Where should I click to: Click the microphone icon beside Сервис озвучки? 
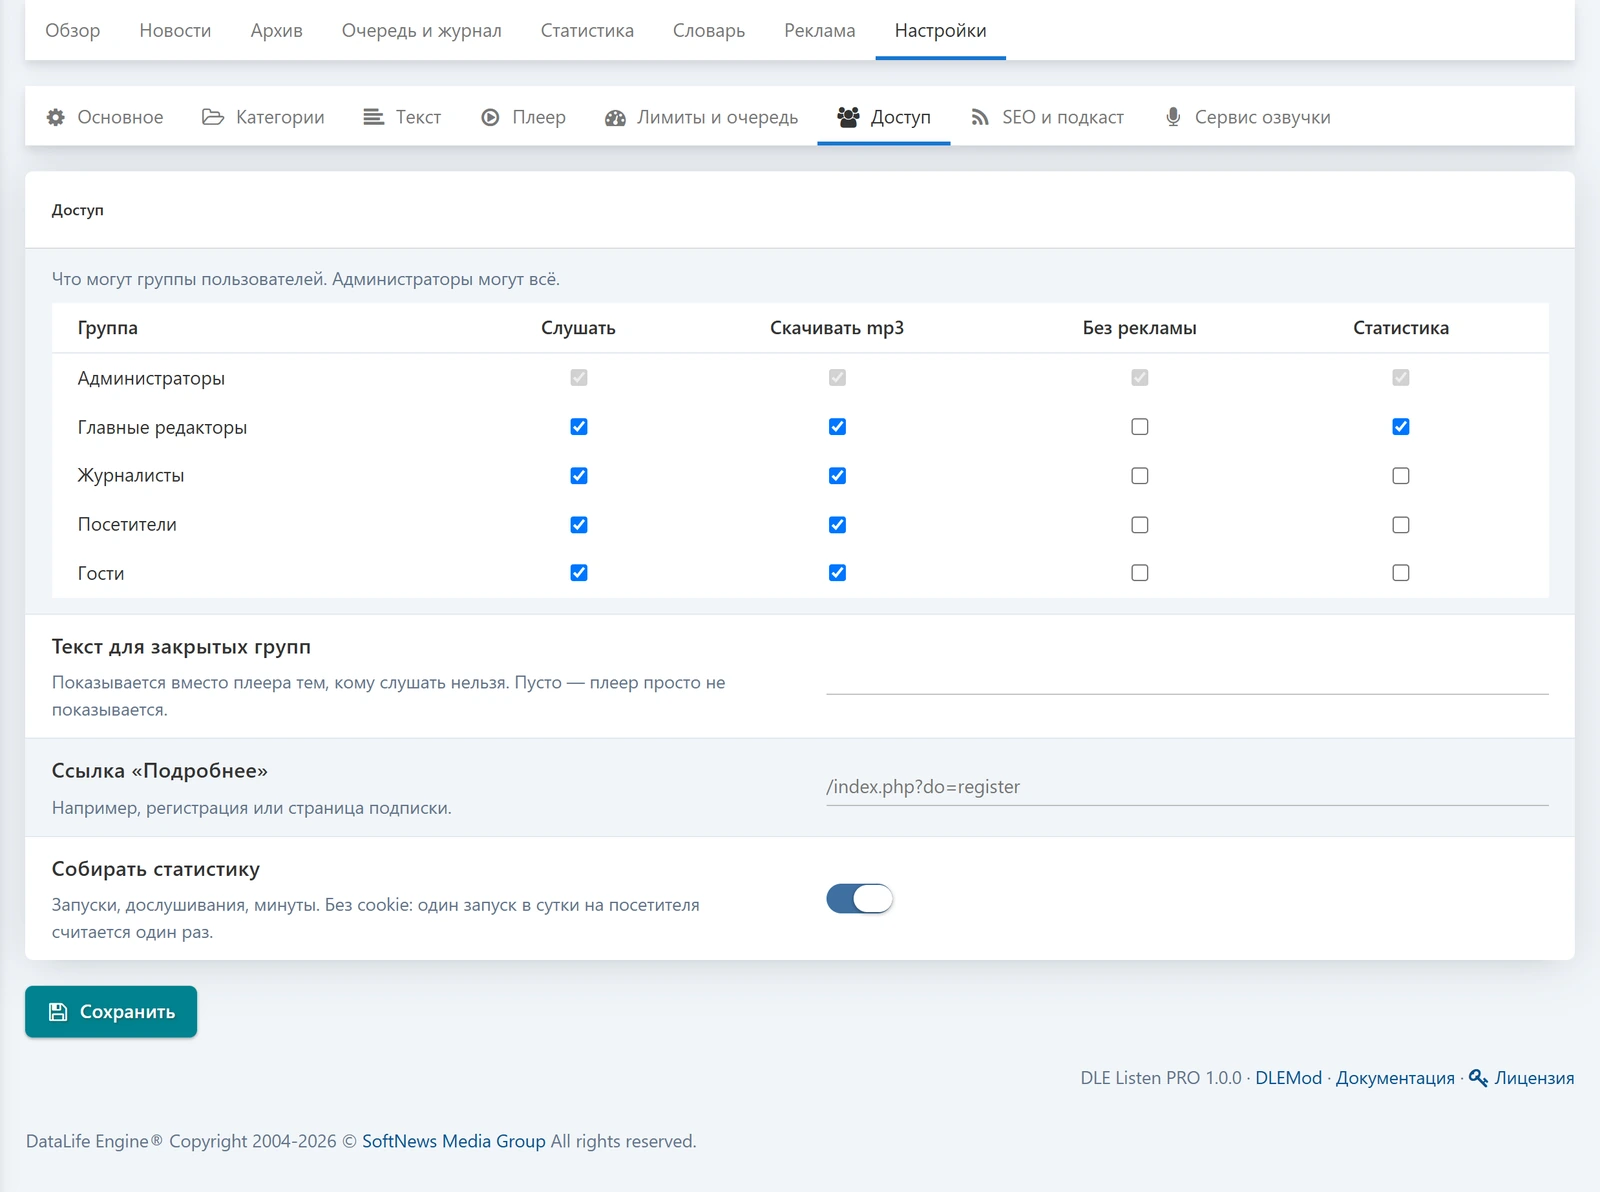coord(1173,117)
